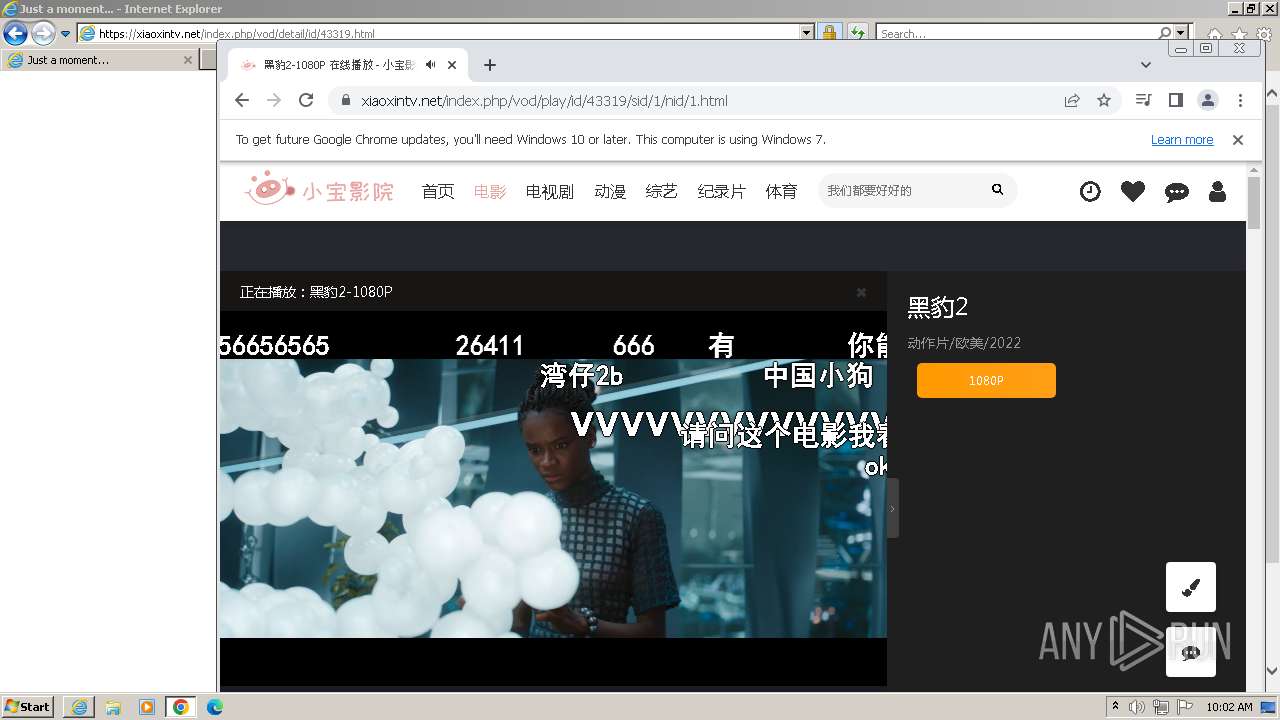Share this page from the address bar
Image resolution: width=1280 pixels, height=720 pixels.
coord(1072,100)
